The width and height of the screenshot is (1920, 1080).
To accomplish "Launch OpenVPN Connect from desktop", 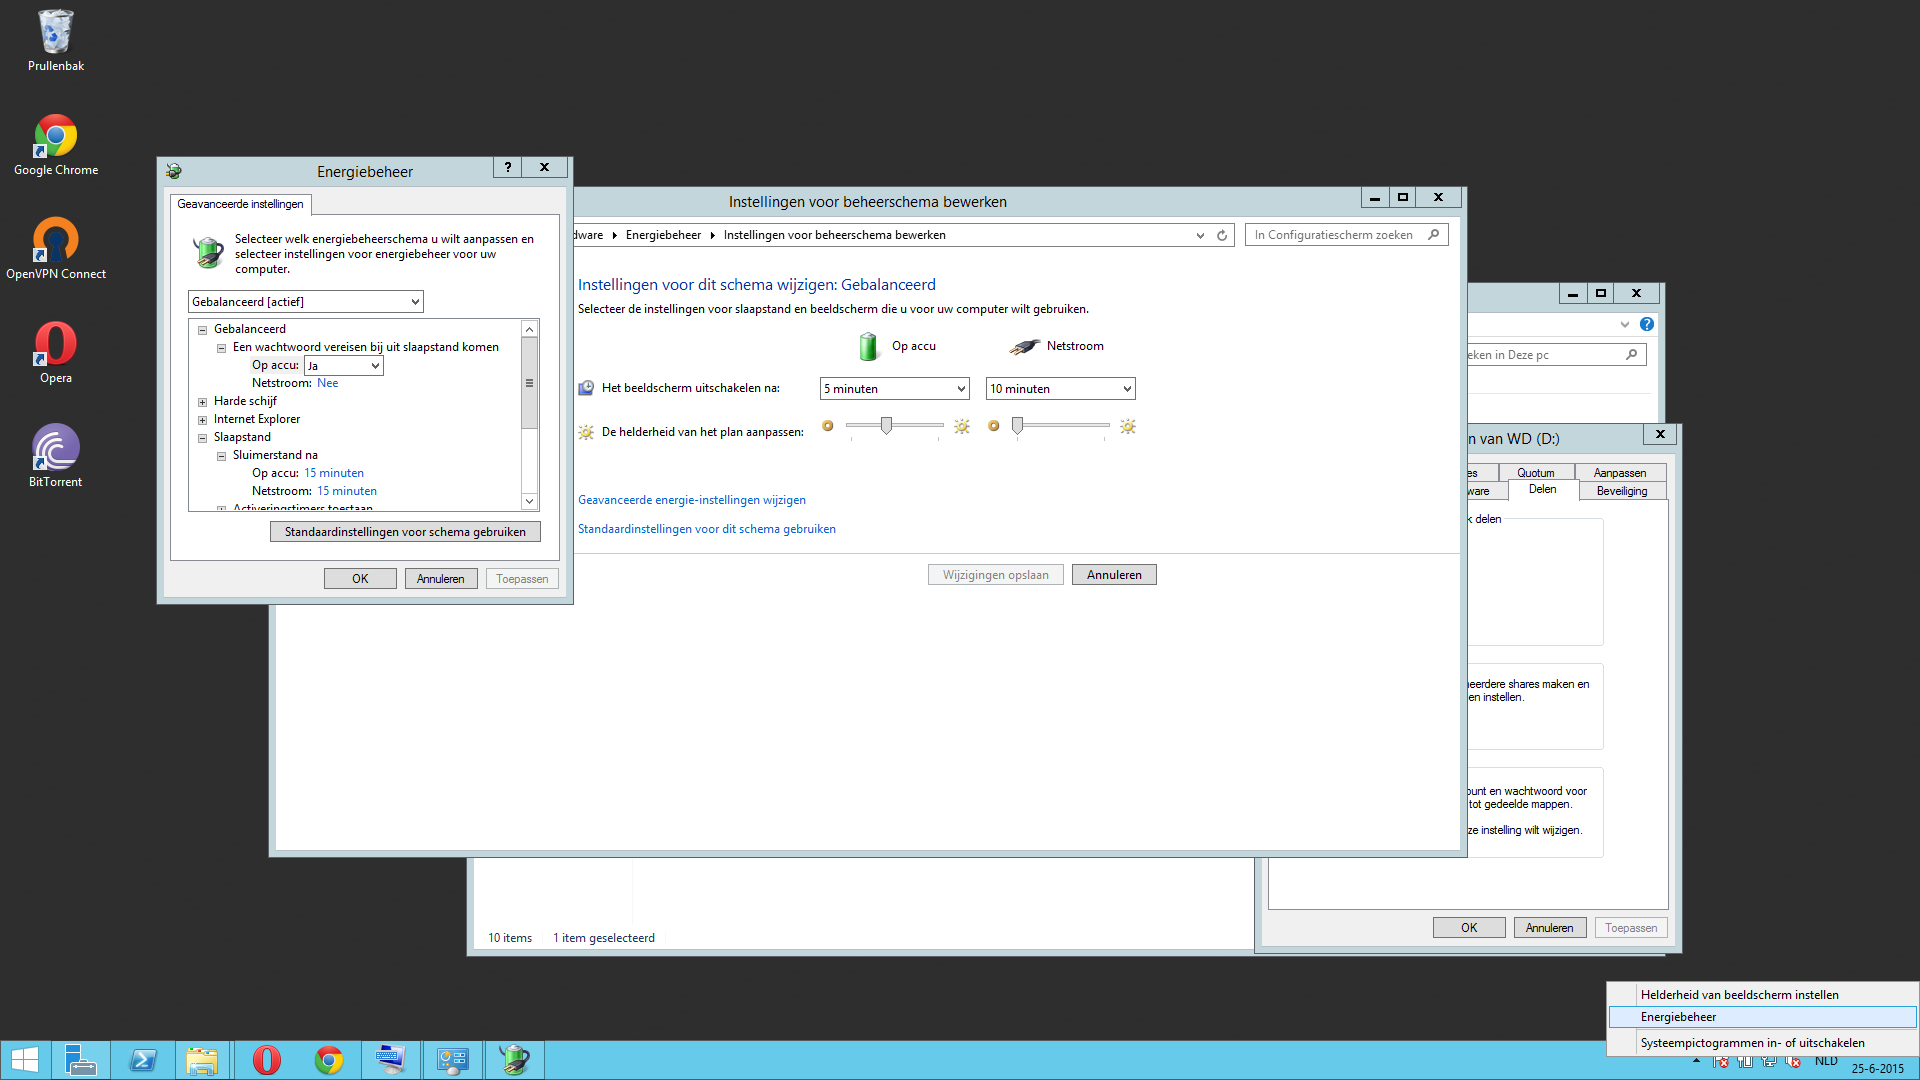I will (x=56, y=248).
